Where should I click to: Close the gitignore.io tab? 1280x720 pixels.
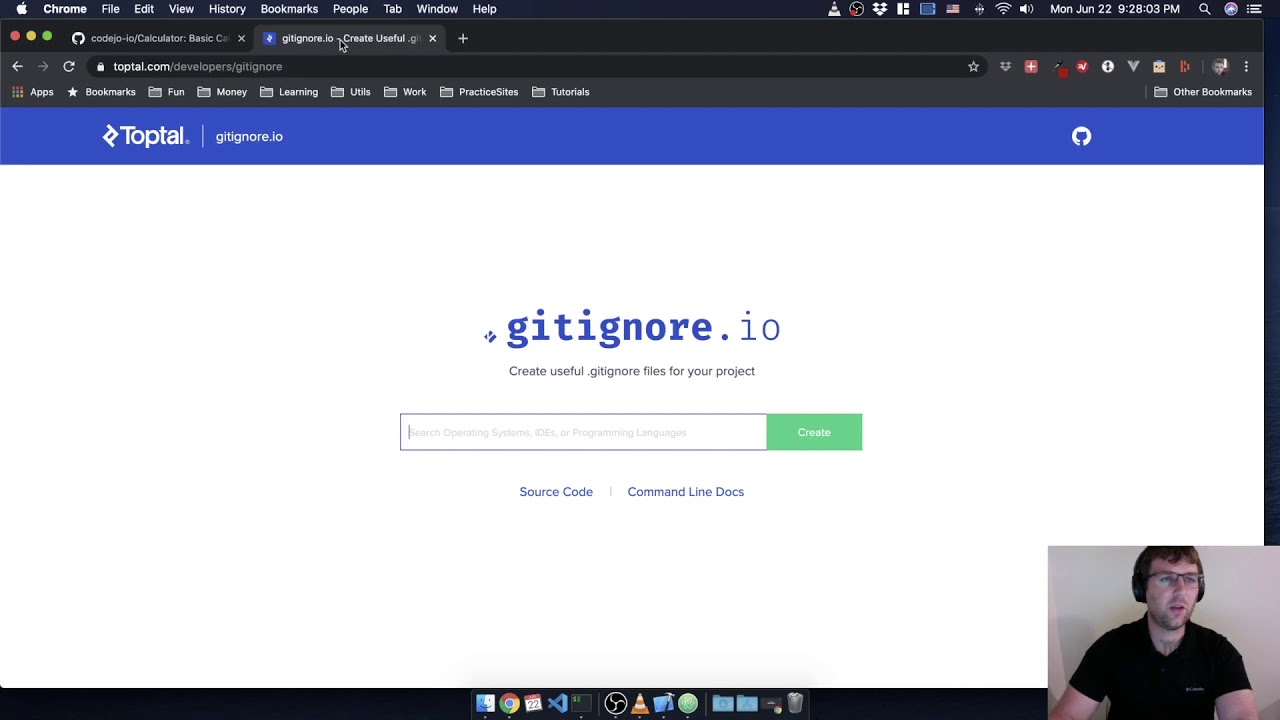[432, 38]
